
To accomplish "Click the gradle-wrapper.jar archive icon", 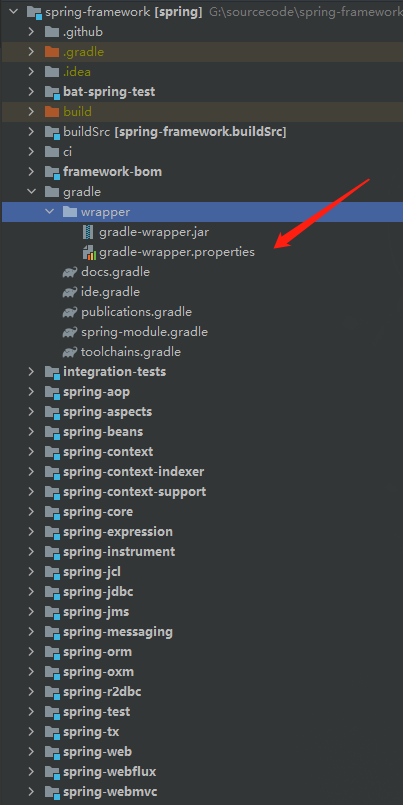I will pos(88,232).
